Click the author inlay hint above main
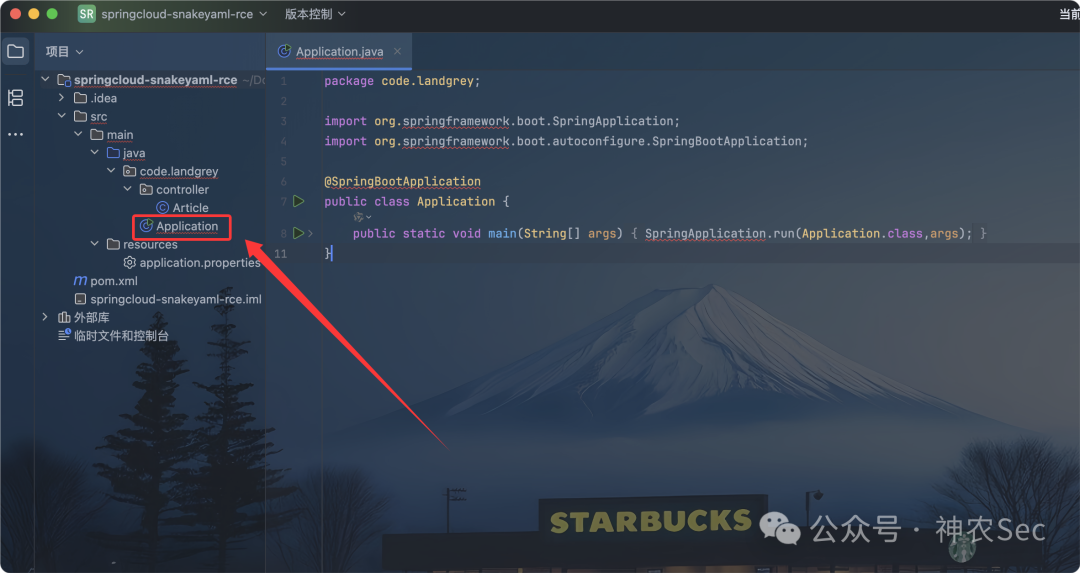This screenshot has width=1080, height=573. pos(362,217)
